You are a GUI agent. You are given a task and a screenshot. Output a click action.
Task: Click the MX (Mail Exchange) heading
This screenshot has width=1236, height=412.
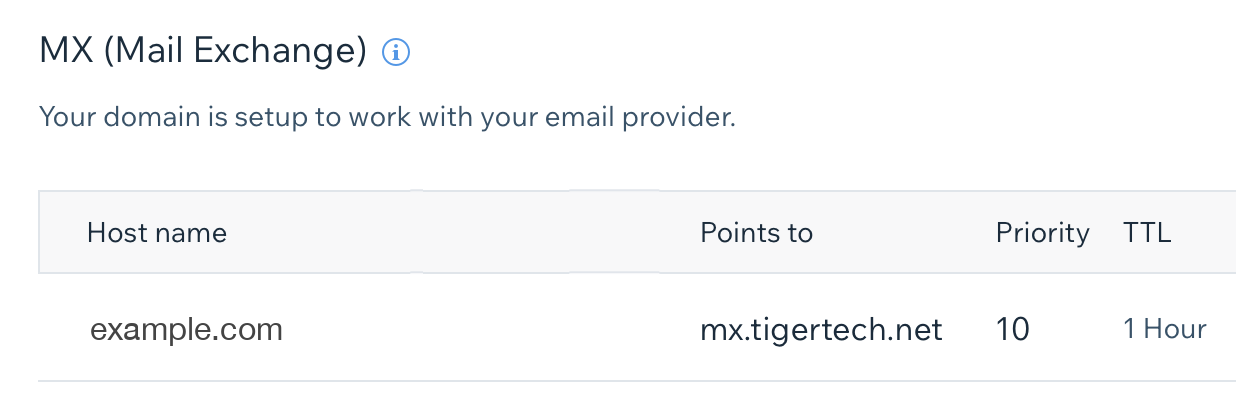203,51
